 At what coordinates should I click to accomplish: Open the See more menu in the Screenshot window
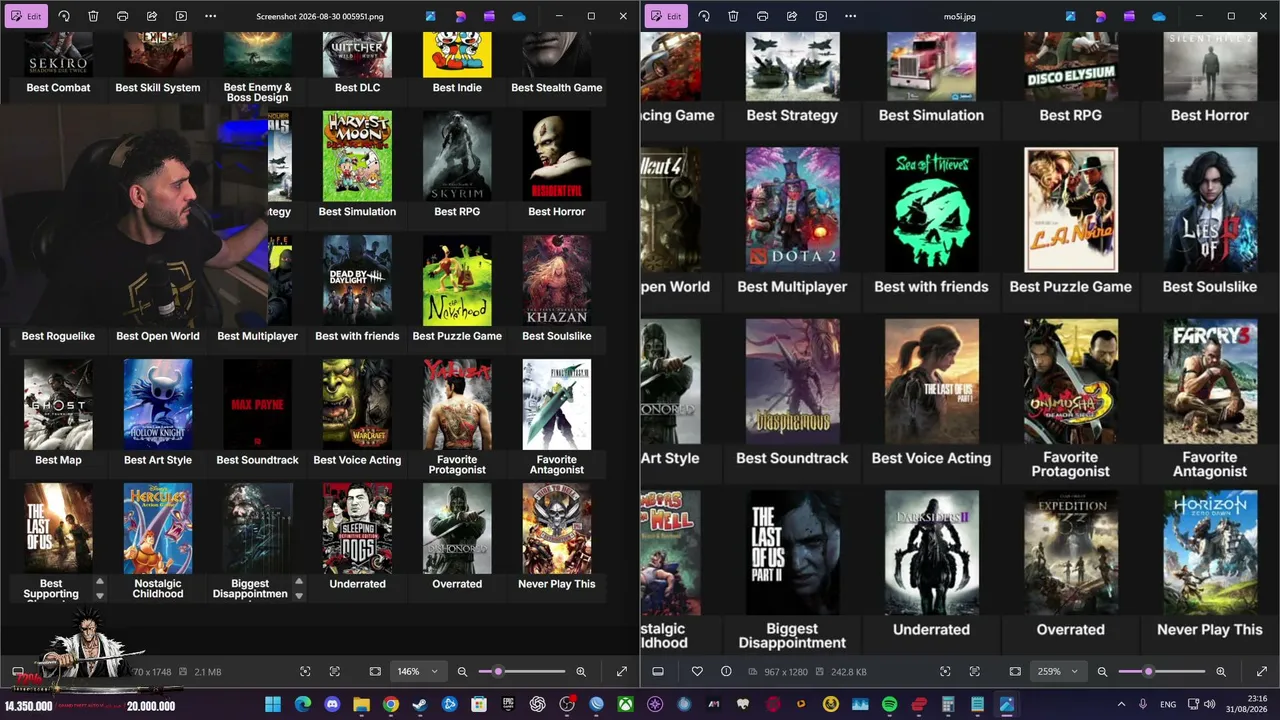point(210,16)
